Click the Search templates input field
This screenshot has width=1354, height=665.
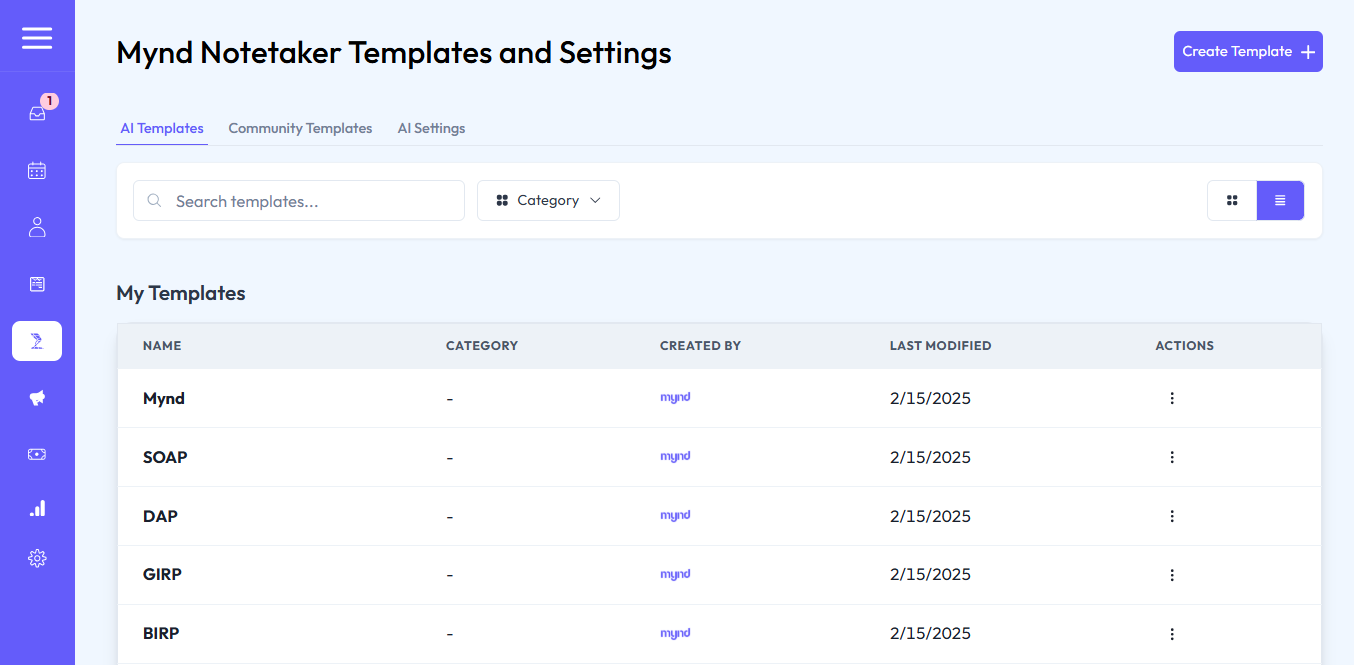pyautogui.click(x=310, y=201)
